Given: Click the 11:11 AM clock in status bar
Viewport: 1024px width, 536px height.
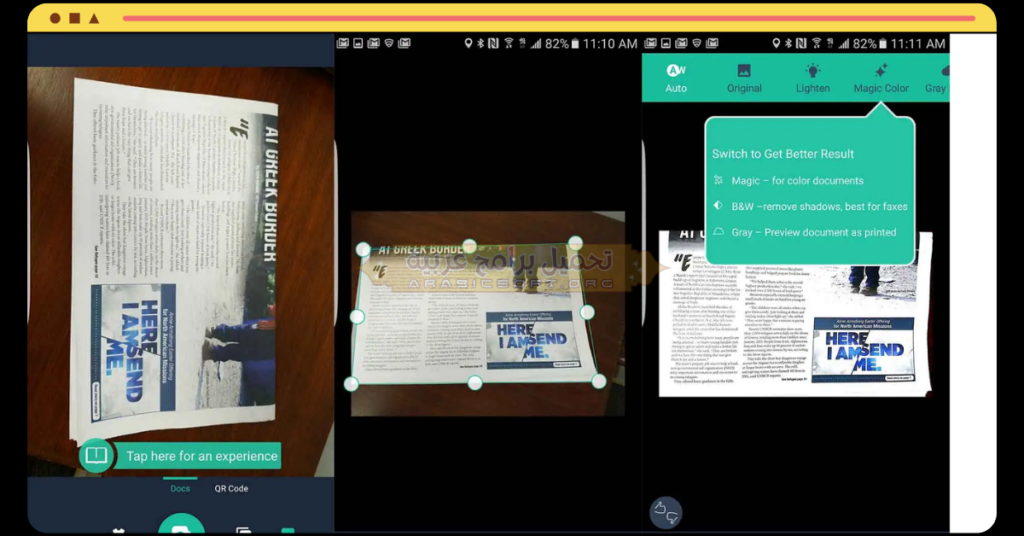Looking at the screenshot, I should (918, 44).
